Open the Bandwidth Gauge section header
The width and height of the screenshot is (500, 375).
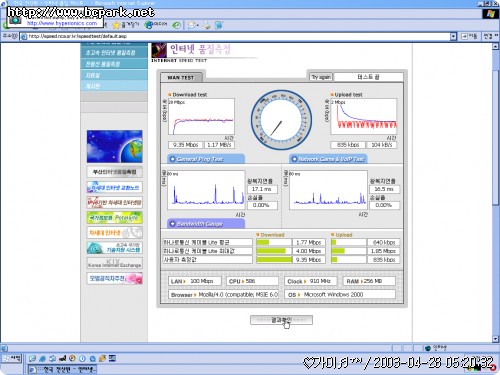tap(206, 224)
